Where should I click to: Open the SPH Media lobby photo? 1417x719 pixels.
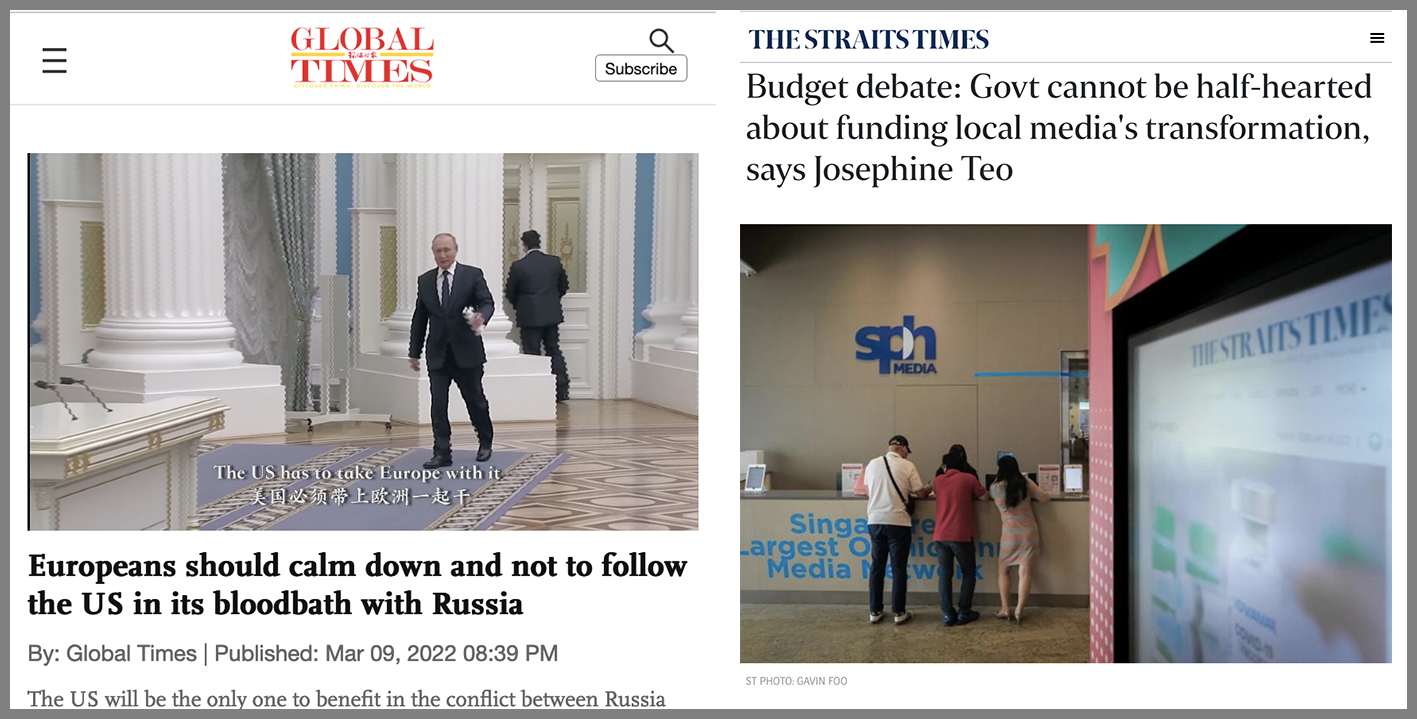tap(1066, 443)
